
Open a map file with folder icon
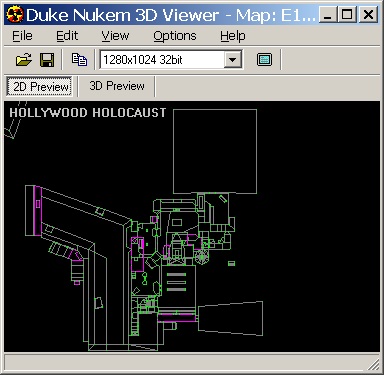point(24,60)
